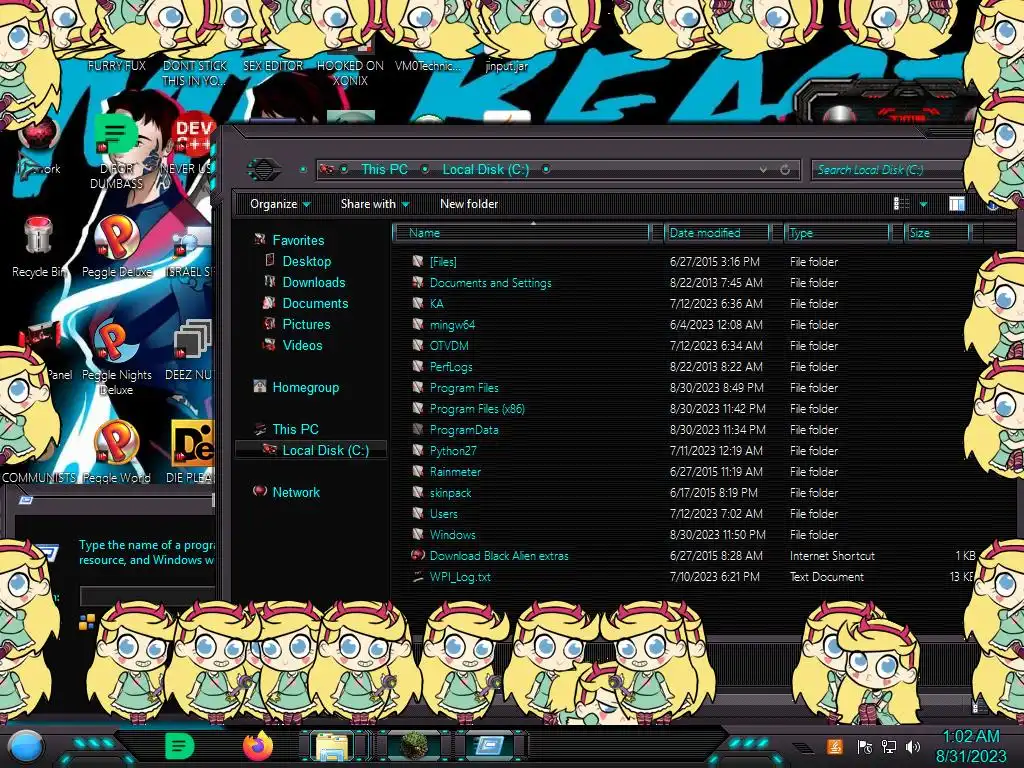Select the Documents and Settings folder
The height and width of the screenshot is (768, 1024).
(x=490, y=283)
